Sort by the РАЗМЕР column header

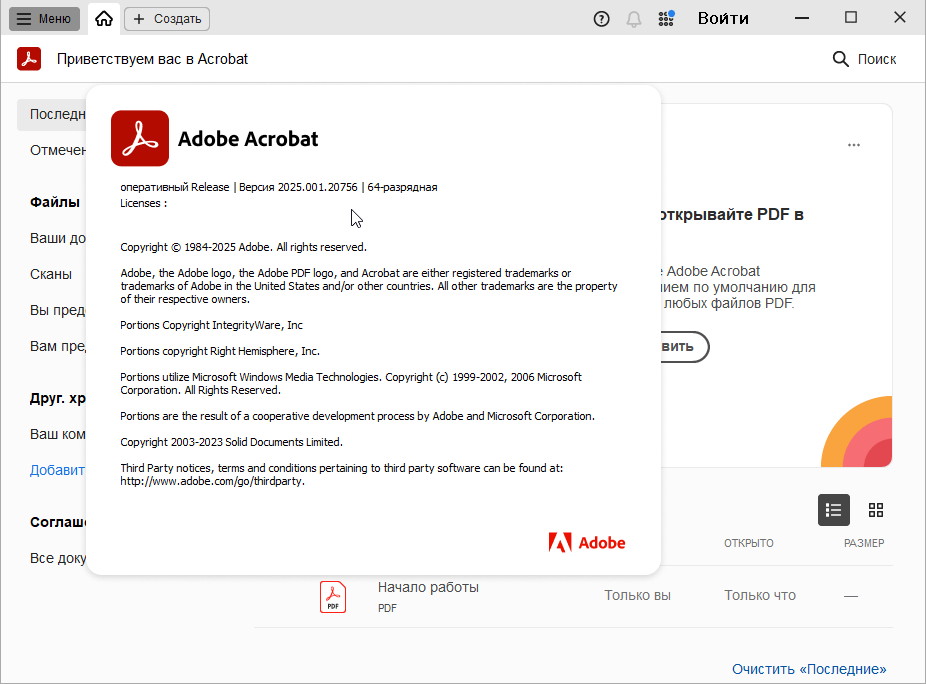click(x=863, y=543)
